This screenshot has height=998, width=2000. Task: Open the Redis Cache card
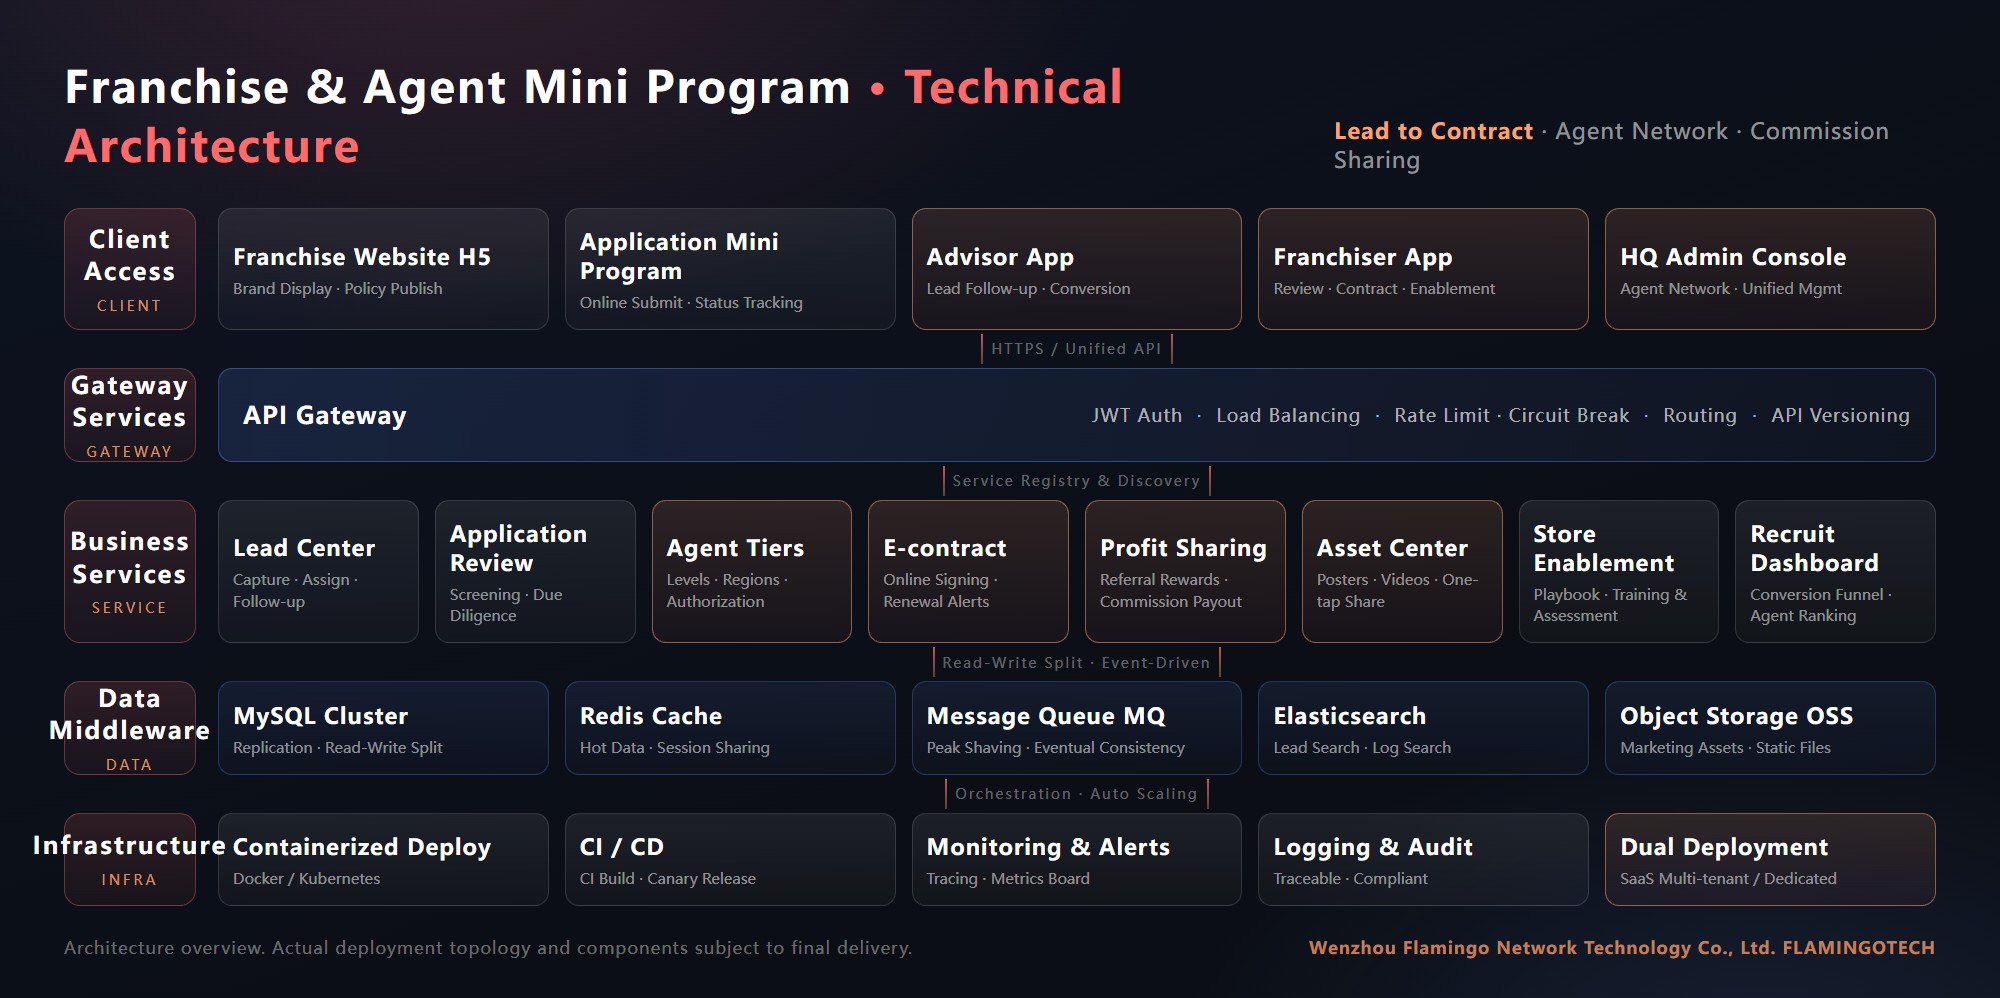[x=730, y=728]
